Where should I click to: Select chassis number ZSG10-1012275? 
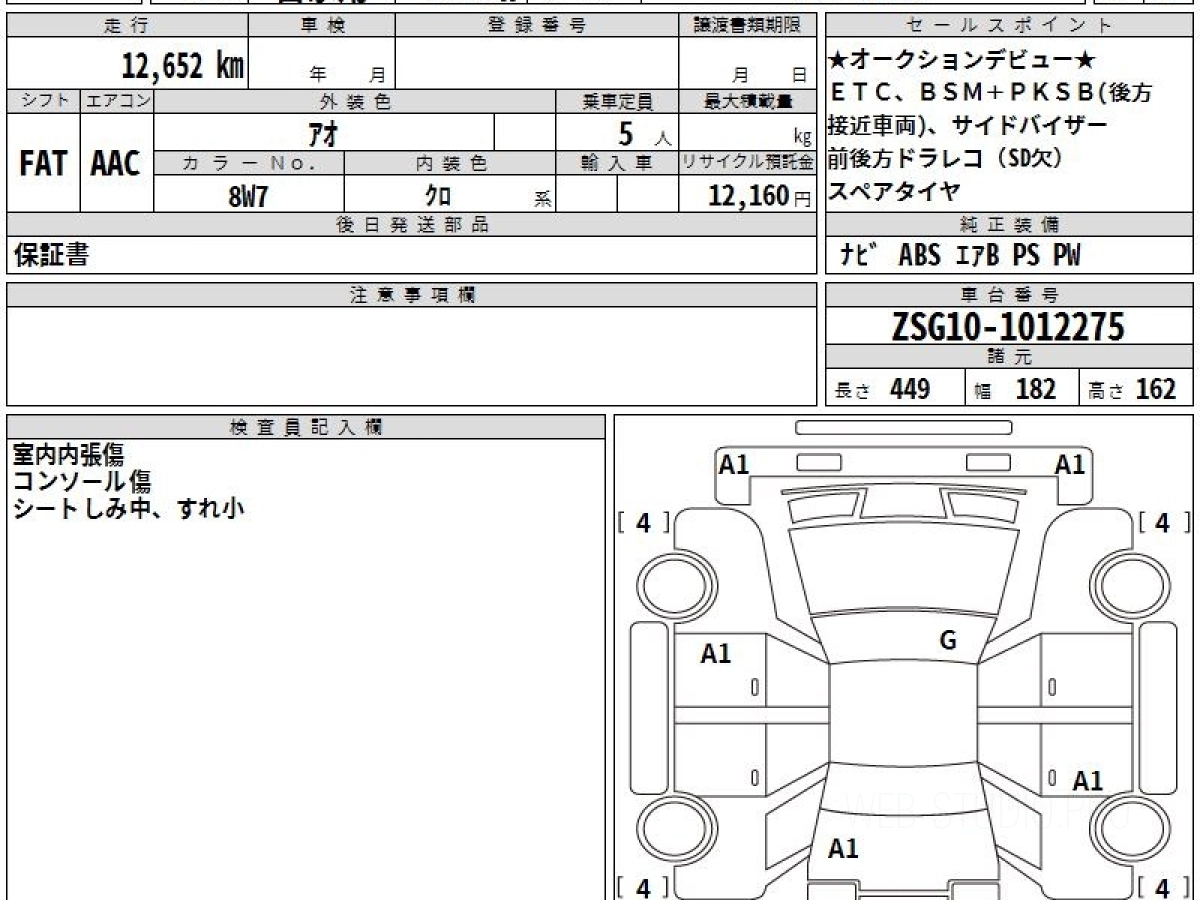tap(1008, 327)
